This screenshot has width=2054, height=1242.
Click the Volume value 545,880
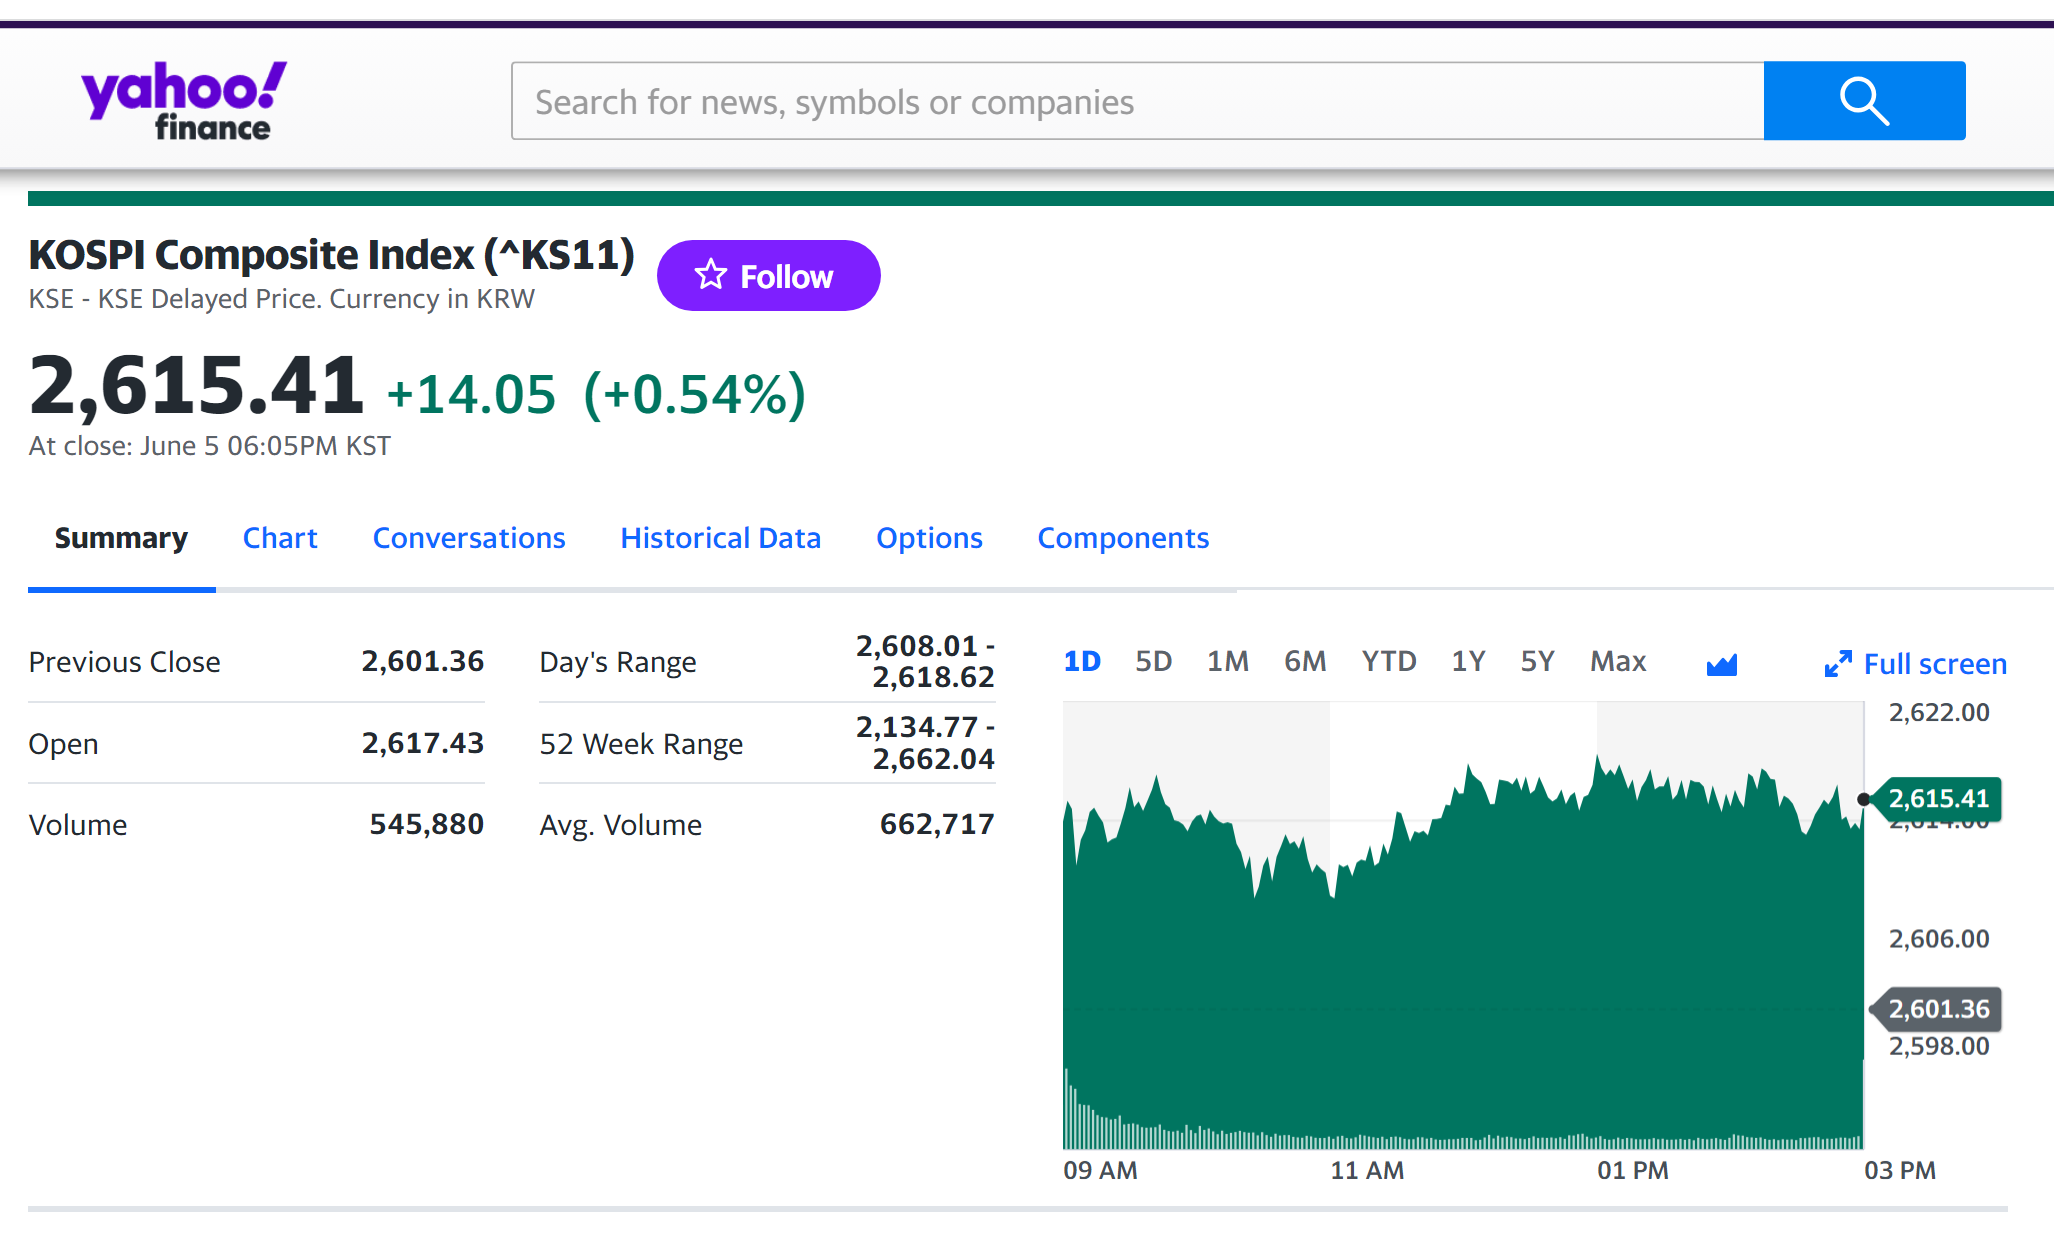(426, 824)
